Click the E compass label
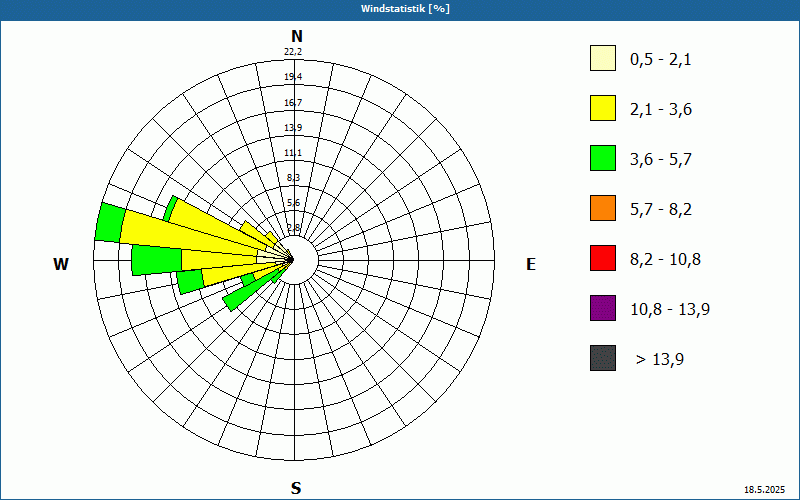Screen dimensions: 800x500 [x=531, y=264]
